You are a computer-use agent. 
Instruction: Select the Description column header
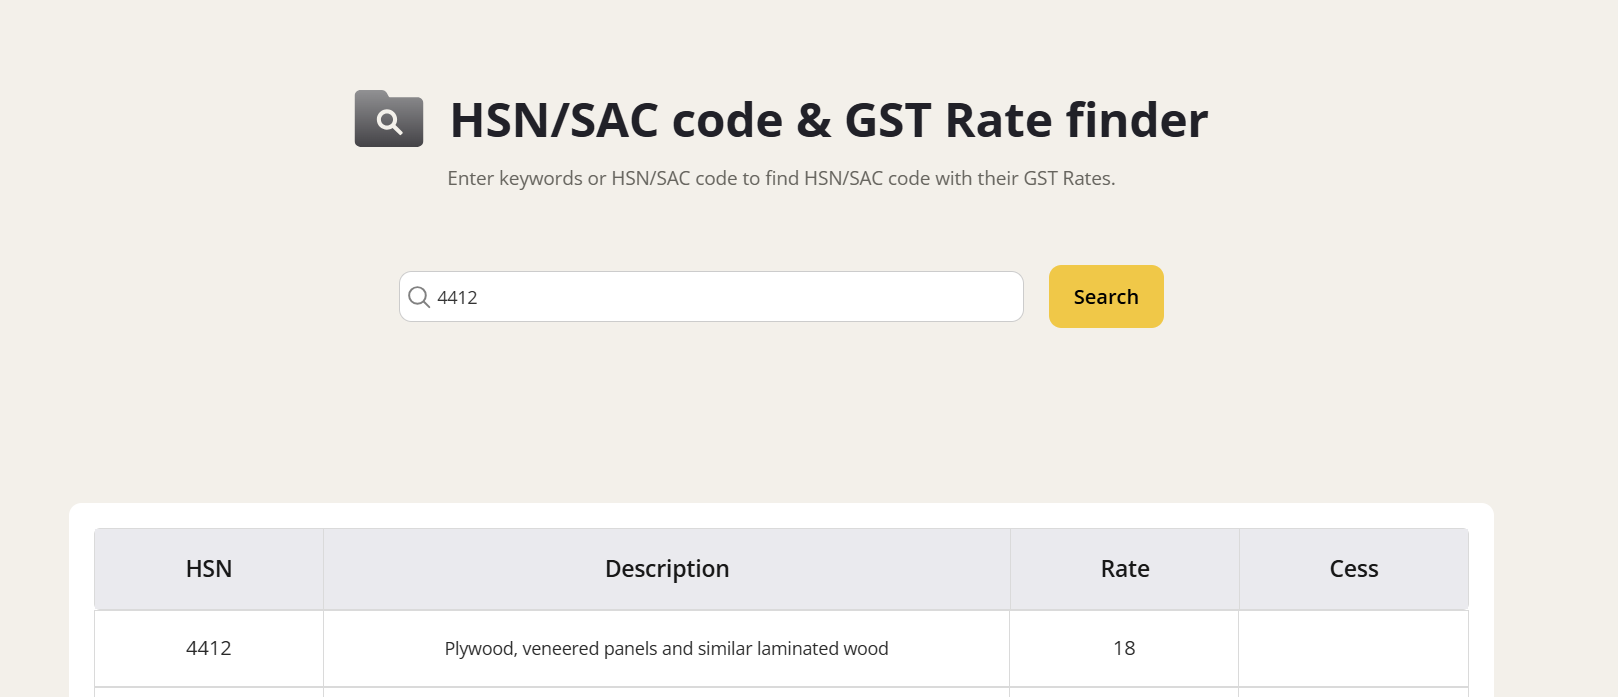666,568
